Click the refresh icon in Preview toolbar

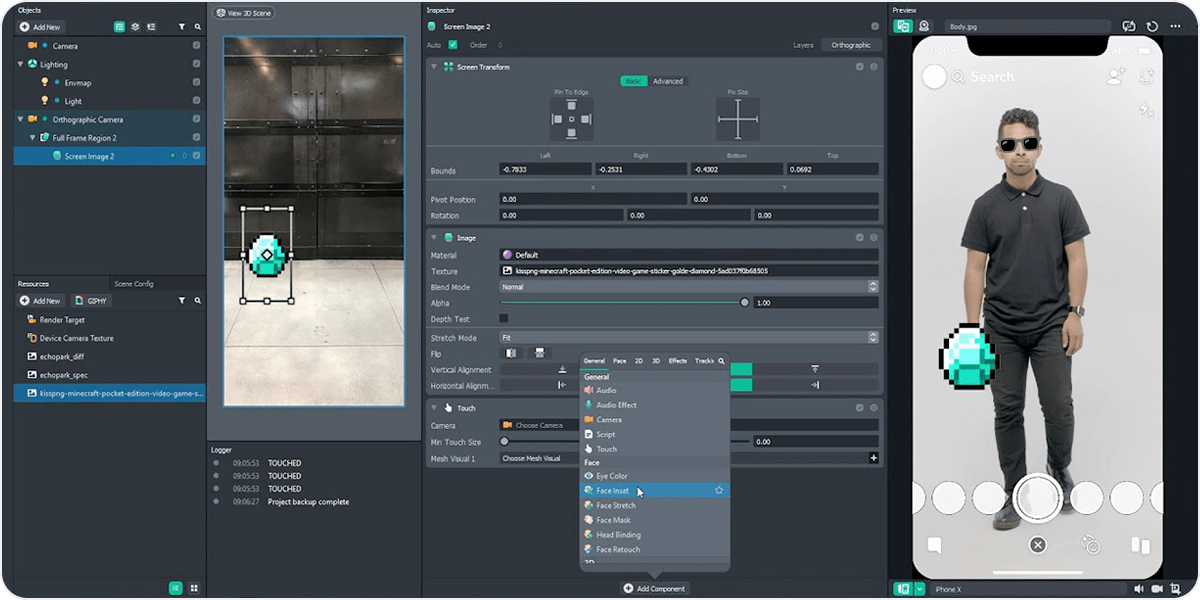pyautogui.click(x=1152, y=27)
